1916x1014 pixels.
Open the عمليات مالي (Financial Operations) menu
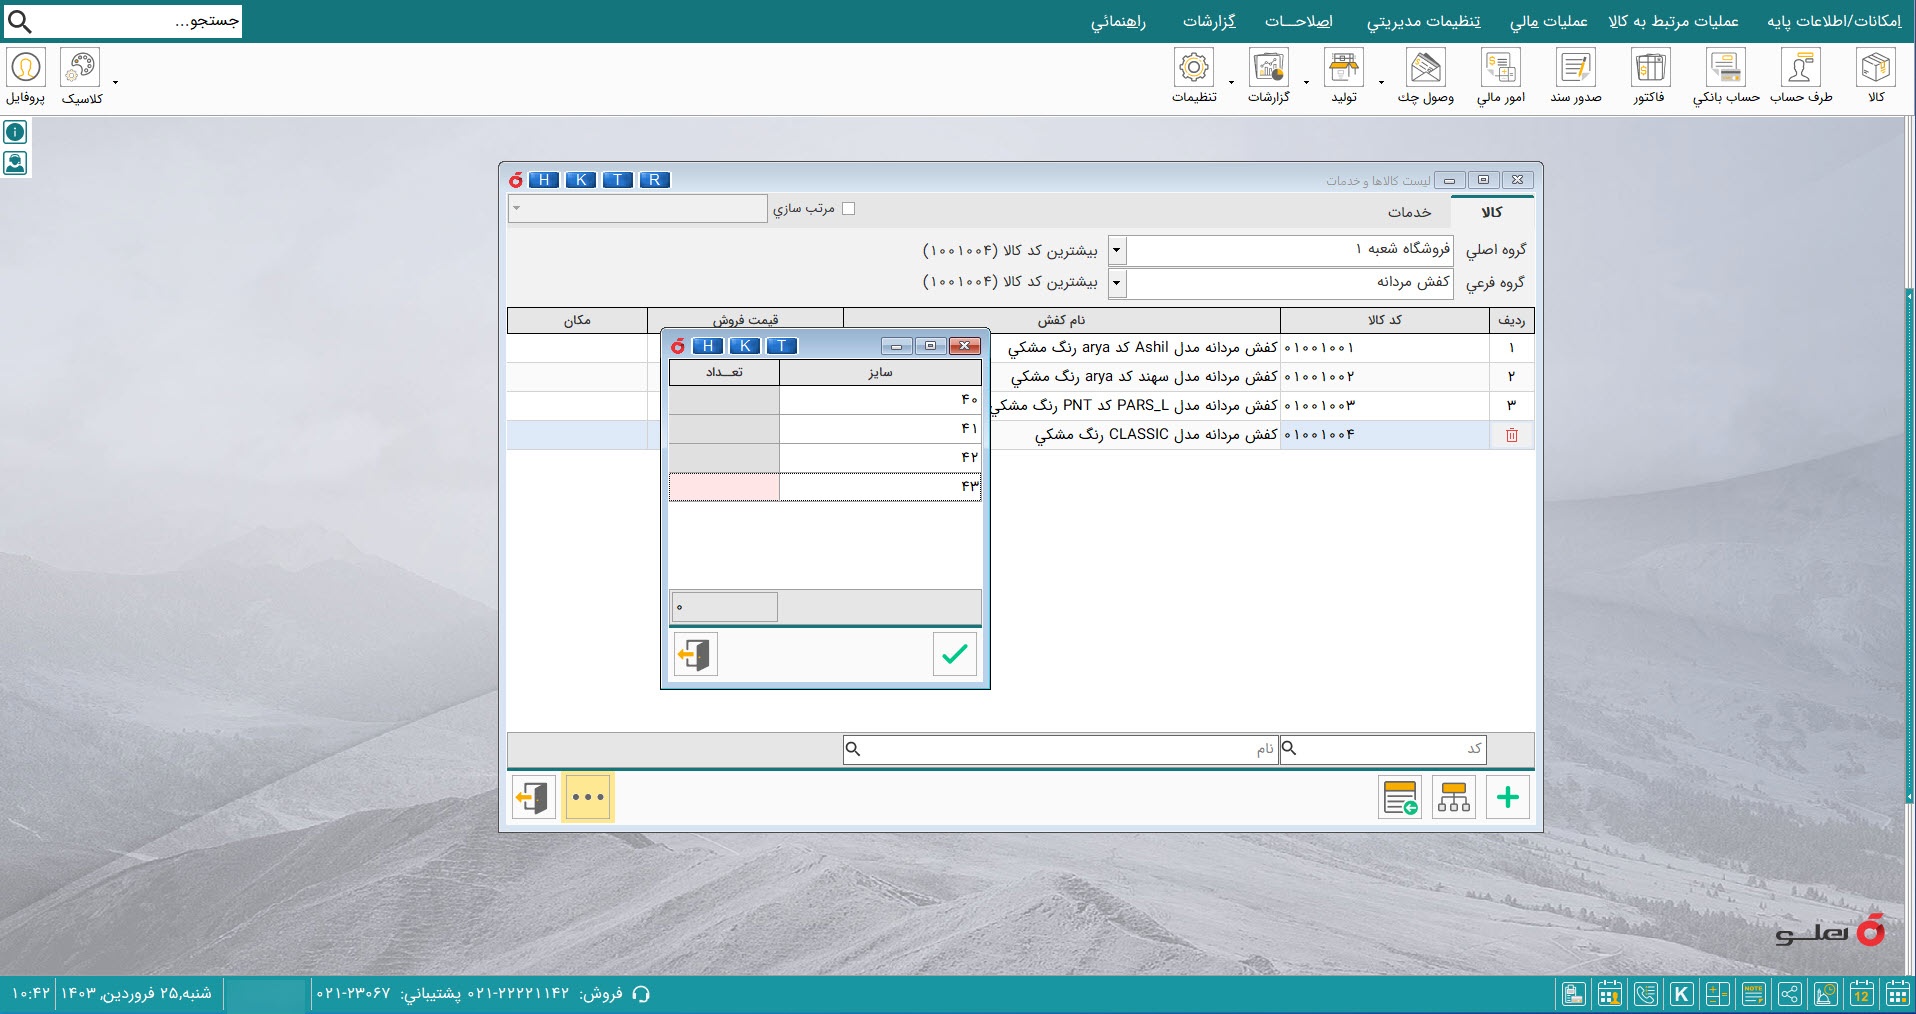tap(1548, 21)
